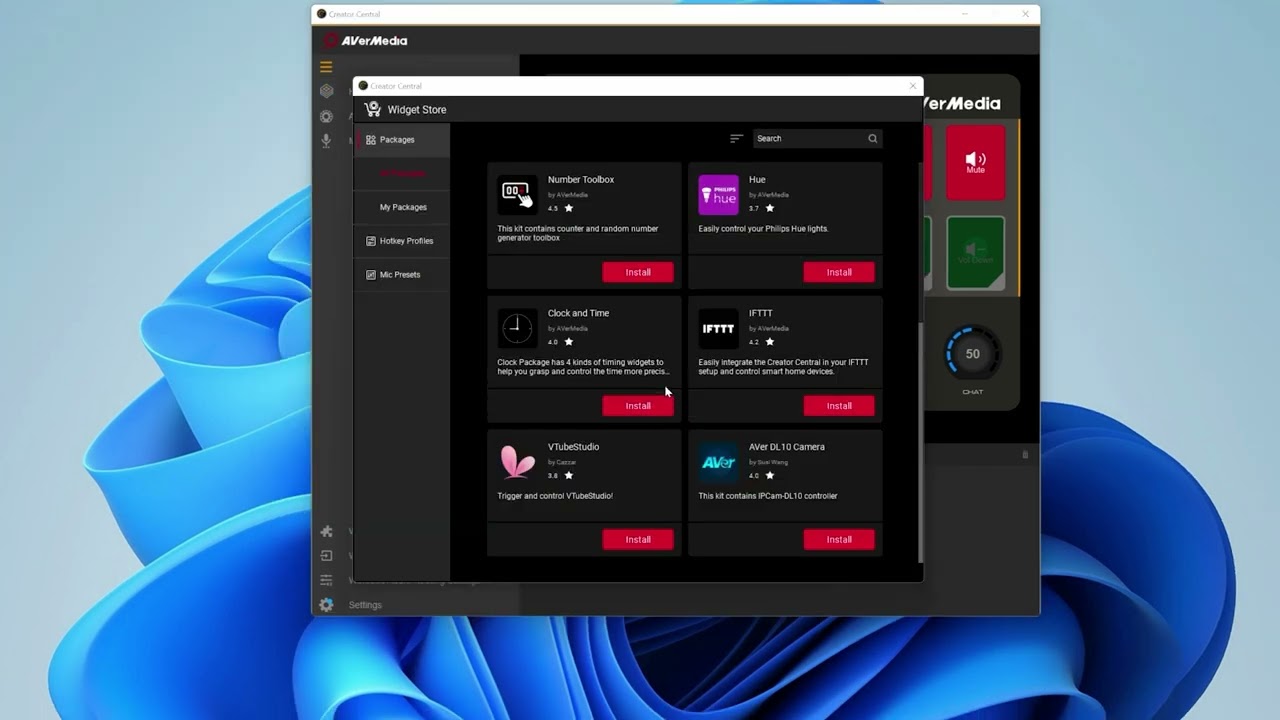Screen dimensions: 1280x720
Task: Click the green Vol Down key in the main window
Action: click(x=975, y=253)
